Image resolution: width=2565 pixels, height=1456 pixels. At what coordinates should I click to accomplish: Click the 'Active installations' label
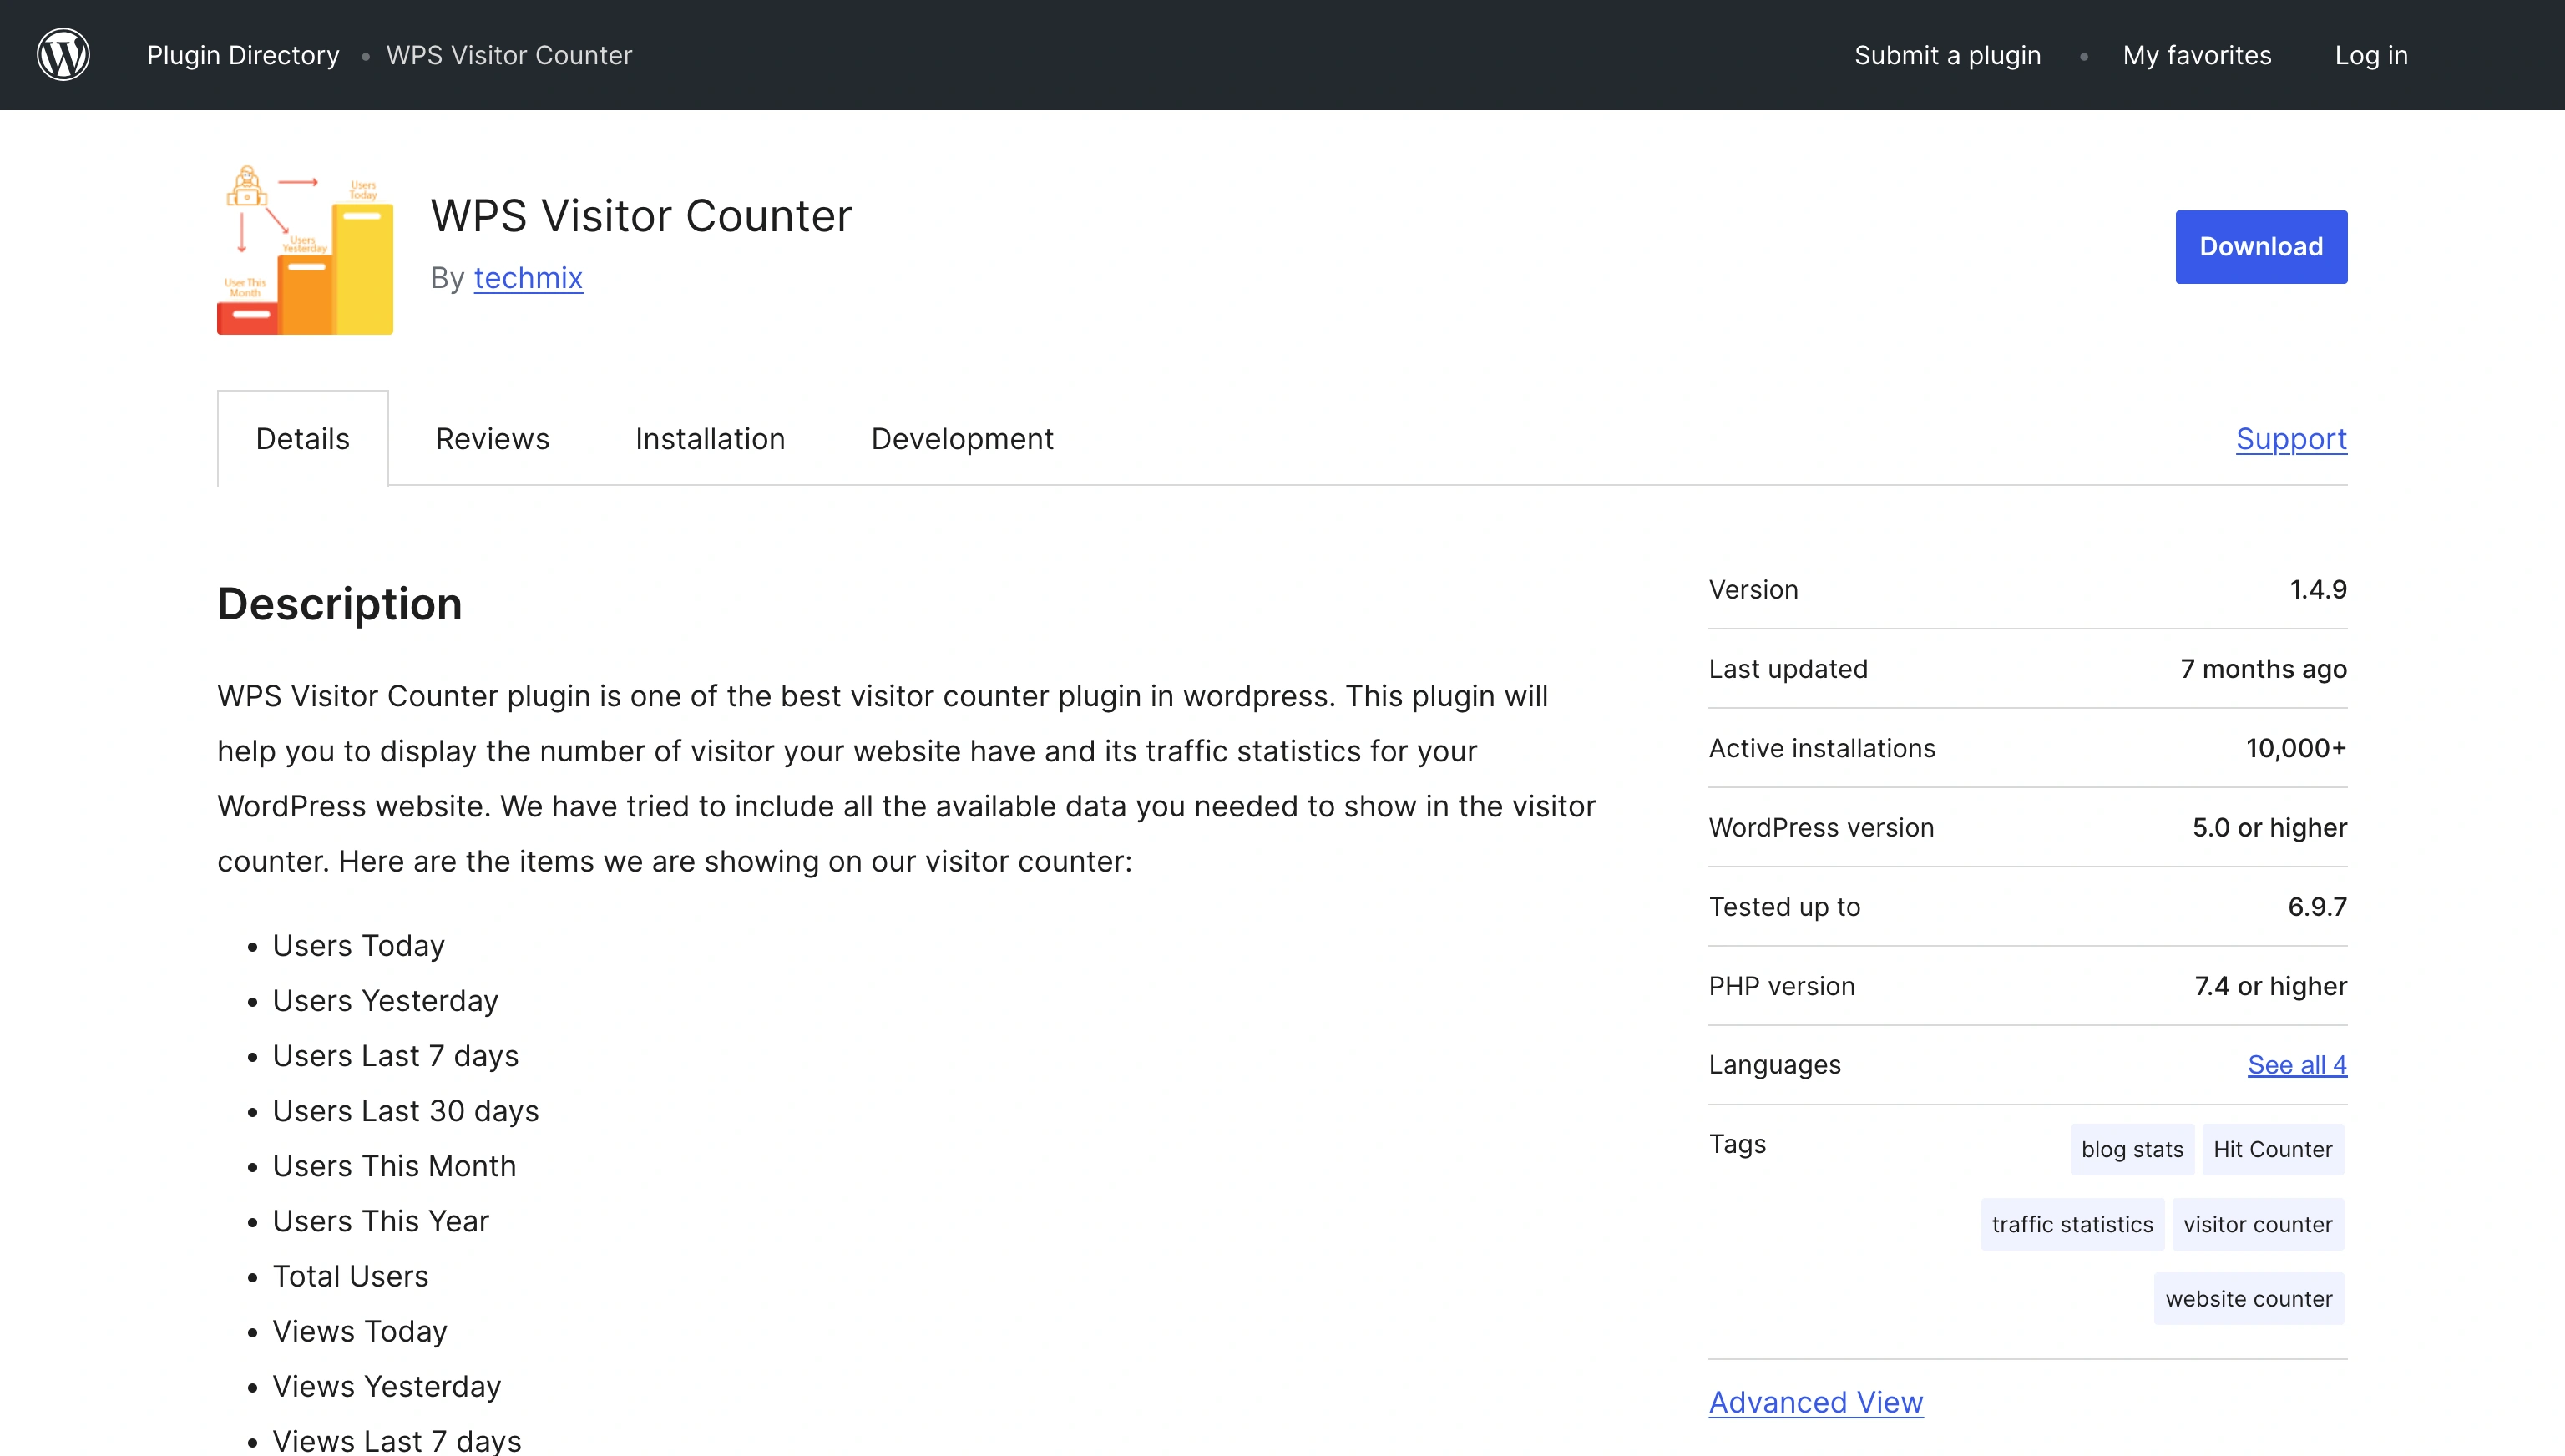(1822, 748)
